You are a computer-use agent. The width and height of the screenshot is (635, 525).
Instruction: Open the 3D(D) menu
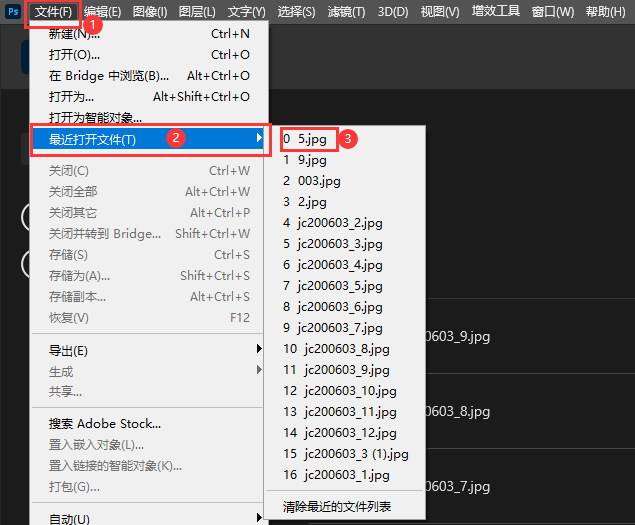[393, 12]
